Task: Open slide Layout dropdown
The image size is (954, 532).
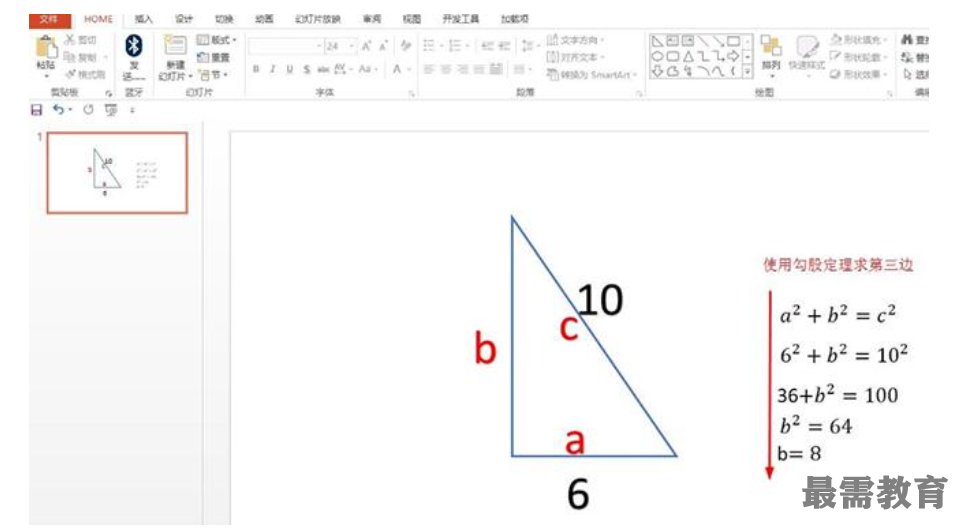Action: point(217,40)
